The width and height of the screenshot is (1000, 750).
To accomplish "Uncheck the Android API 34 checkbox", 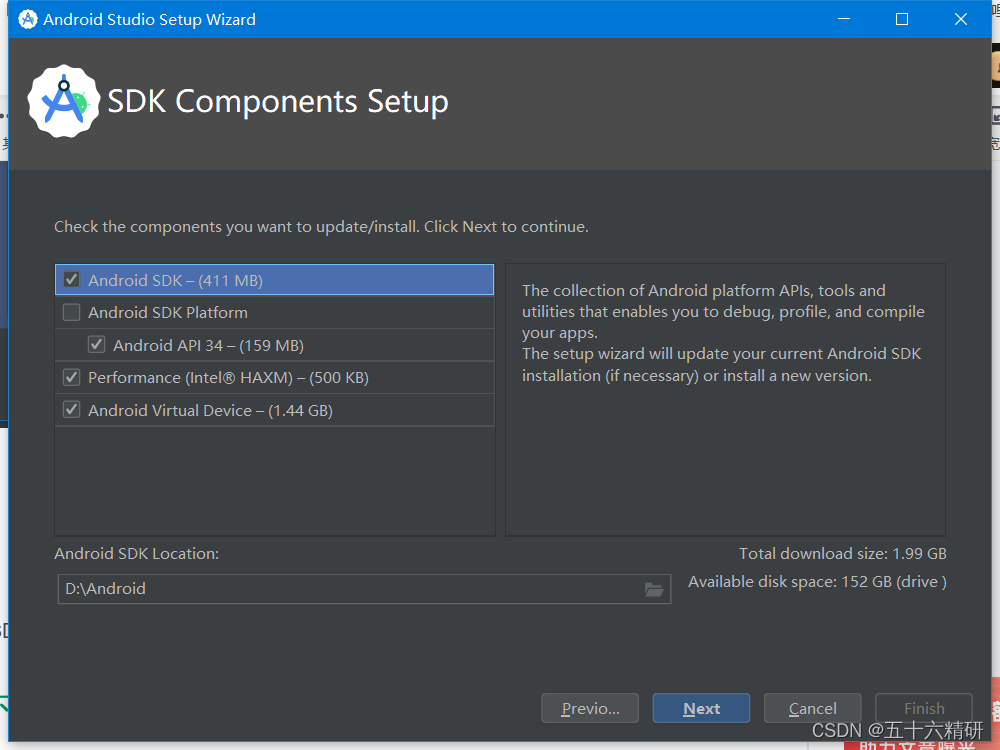I will click(96, 345).
